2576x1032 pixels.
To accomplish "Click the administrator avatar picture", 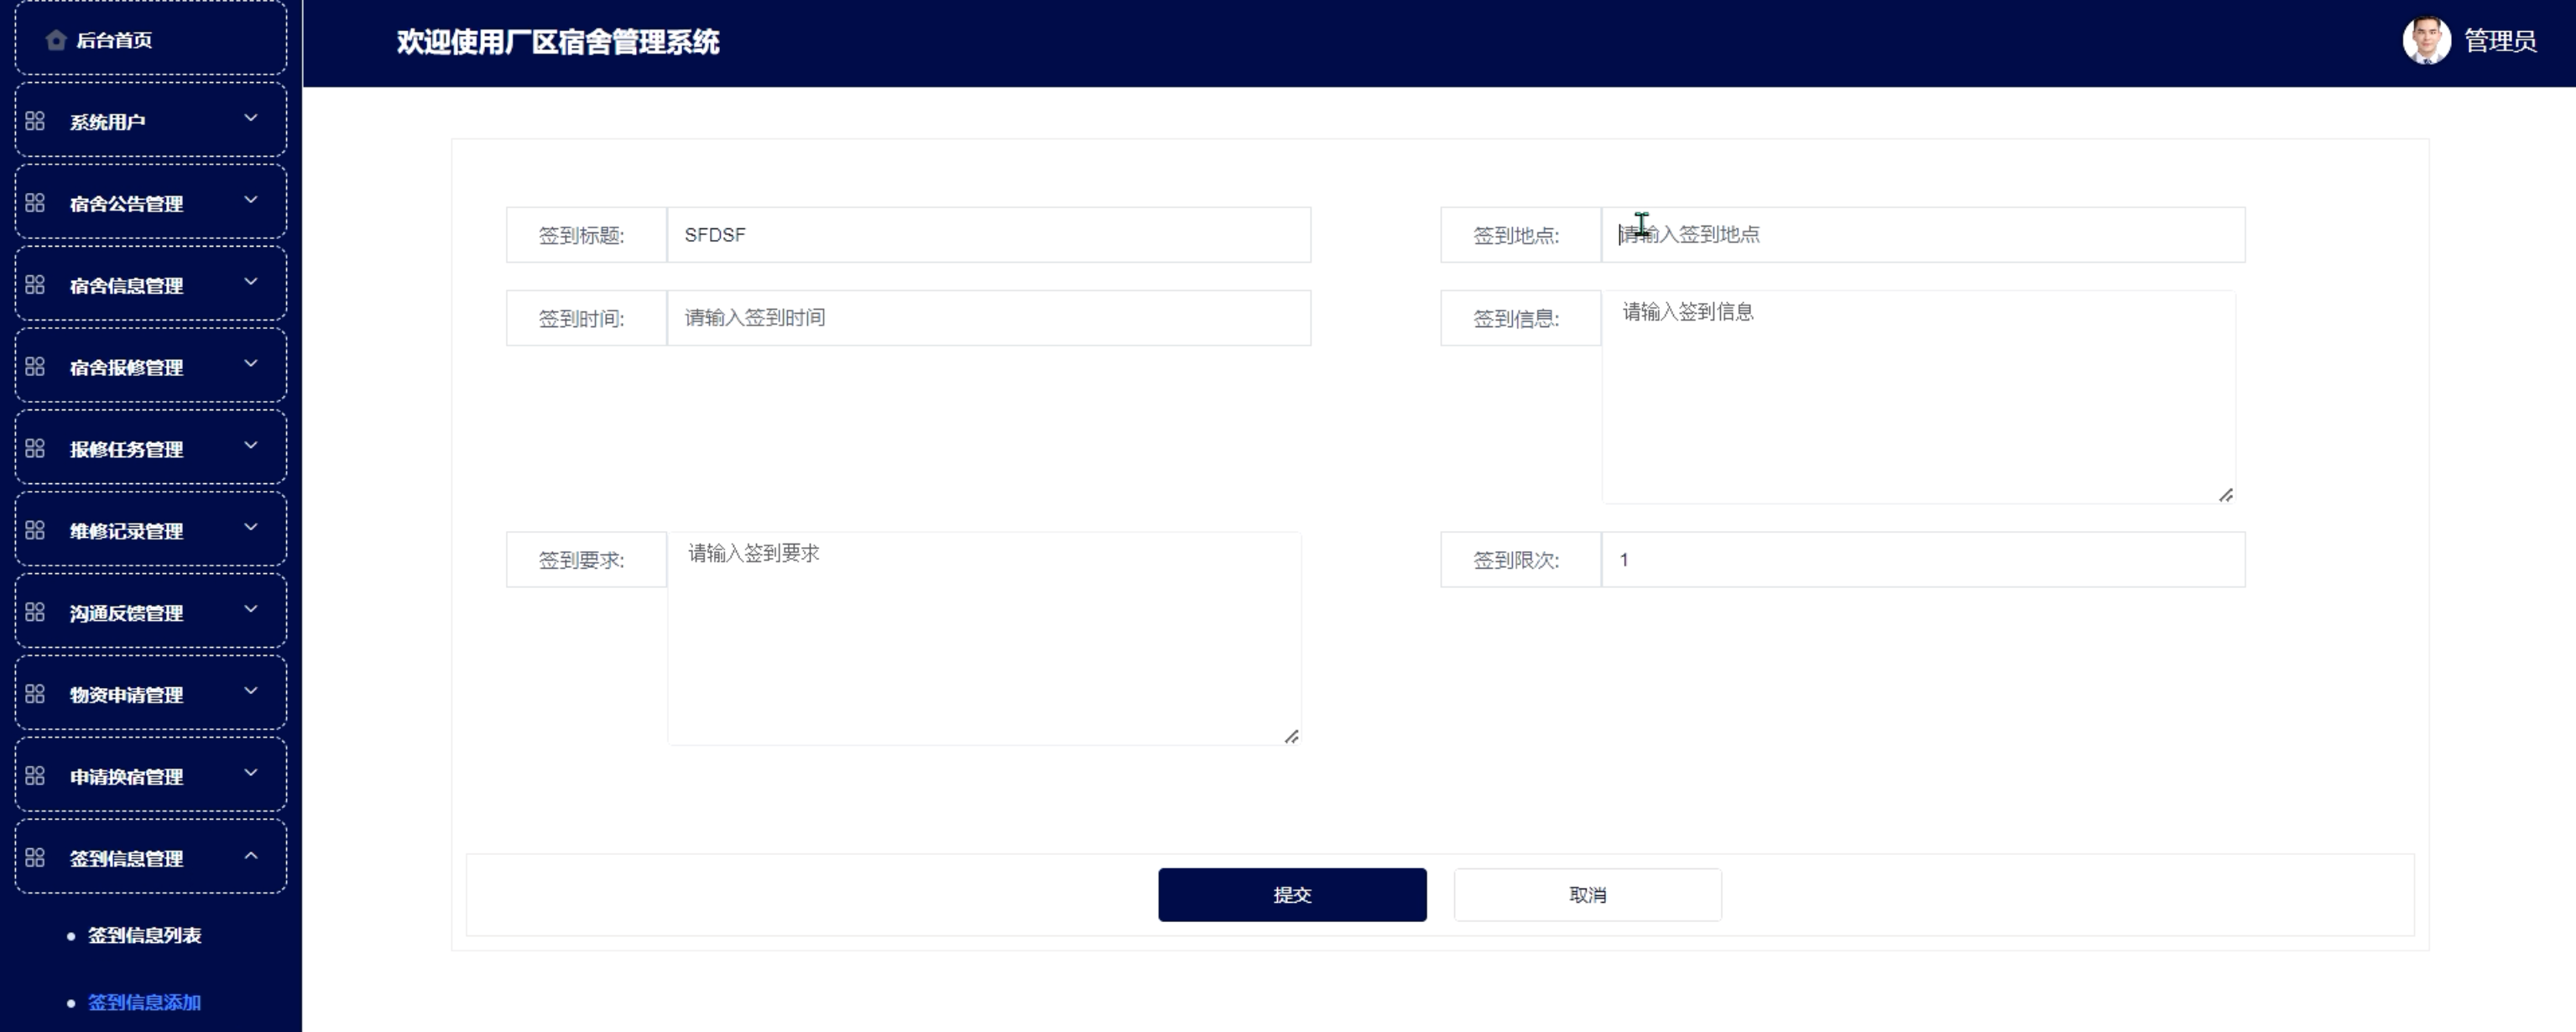I will click(x=2425, y=41).
